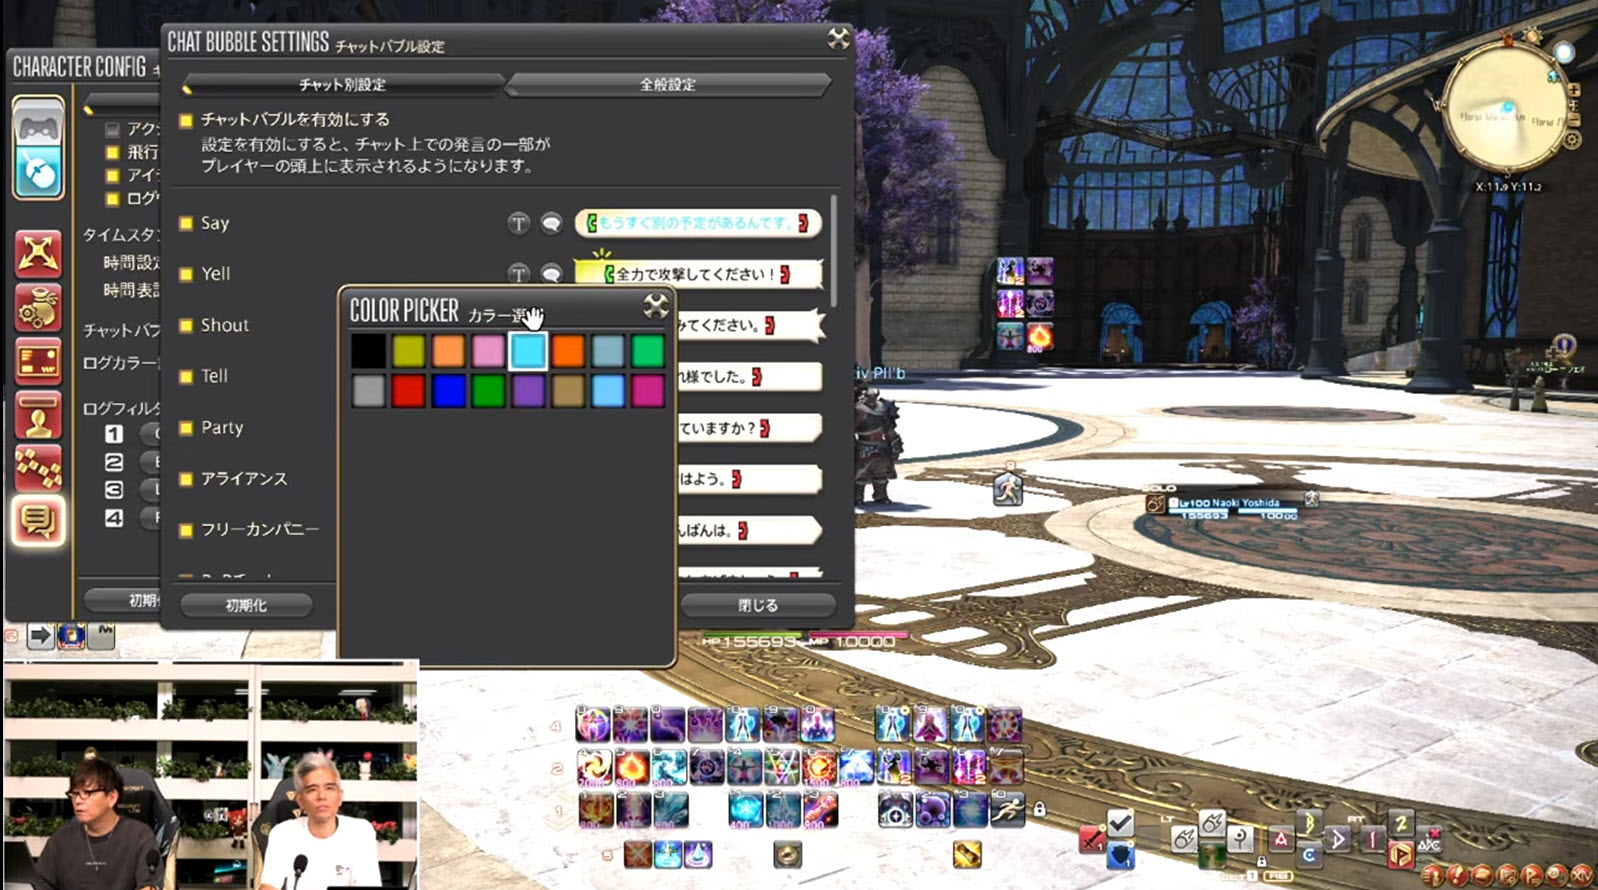
Task: Select gamepad mode icon in Character Config
Action: pyautogui.click(x=39, y=123)
